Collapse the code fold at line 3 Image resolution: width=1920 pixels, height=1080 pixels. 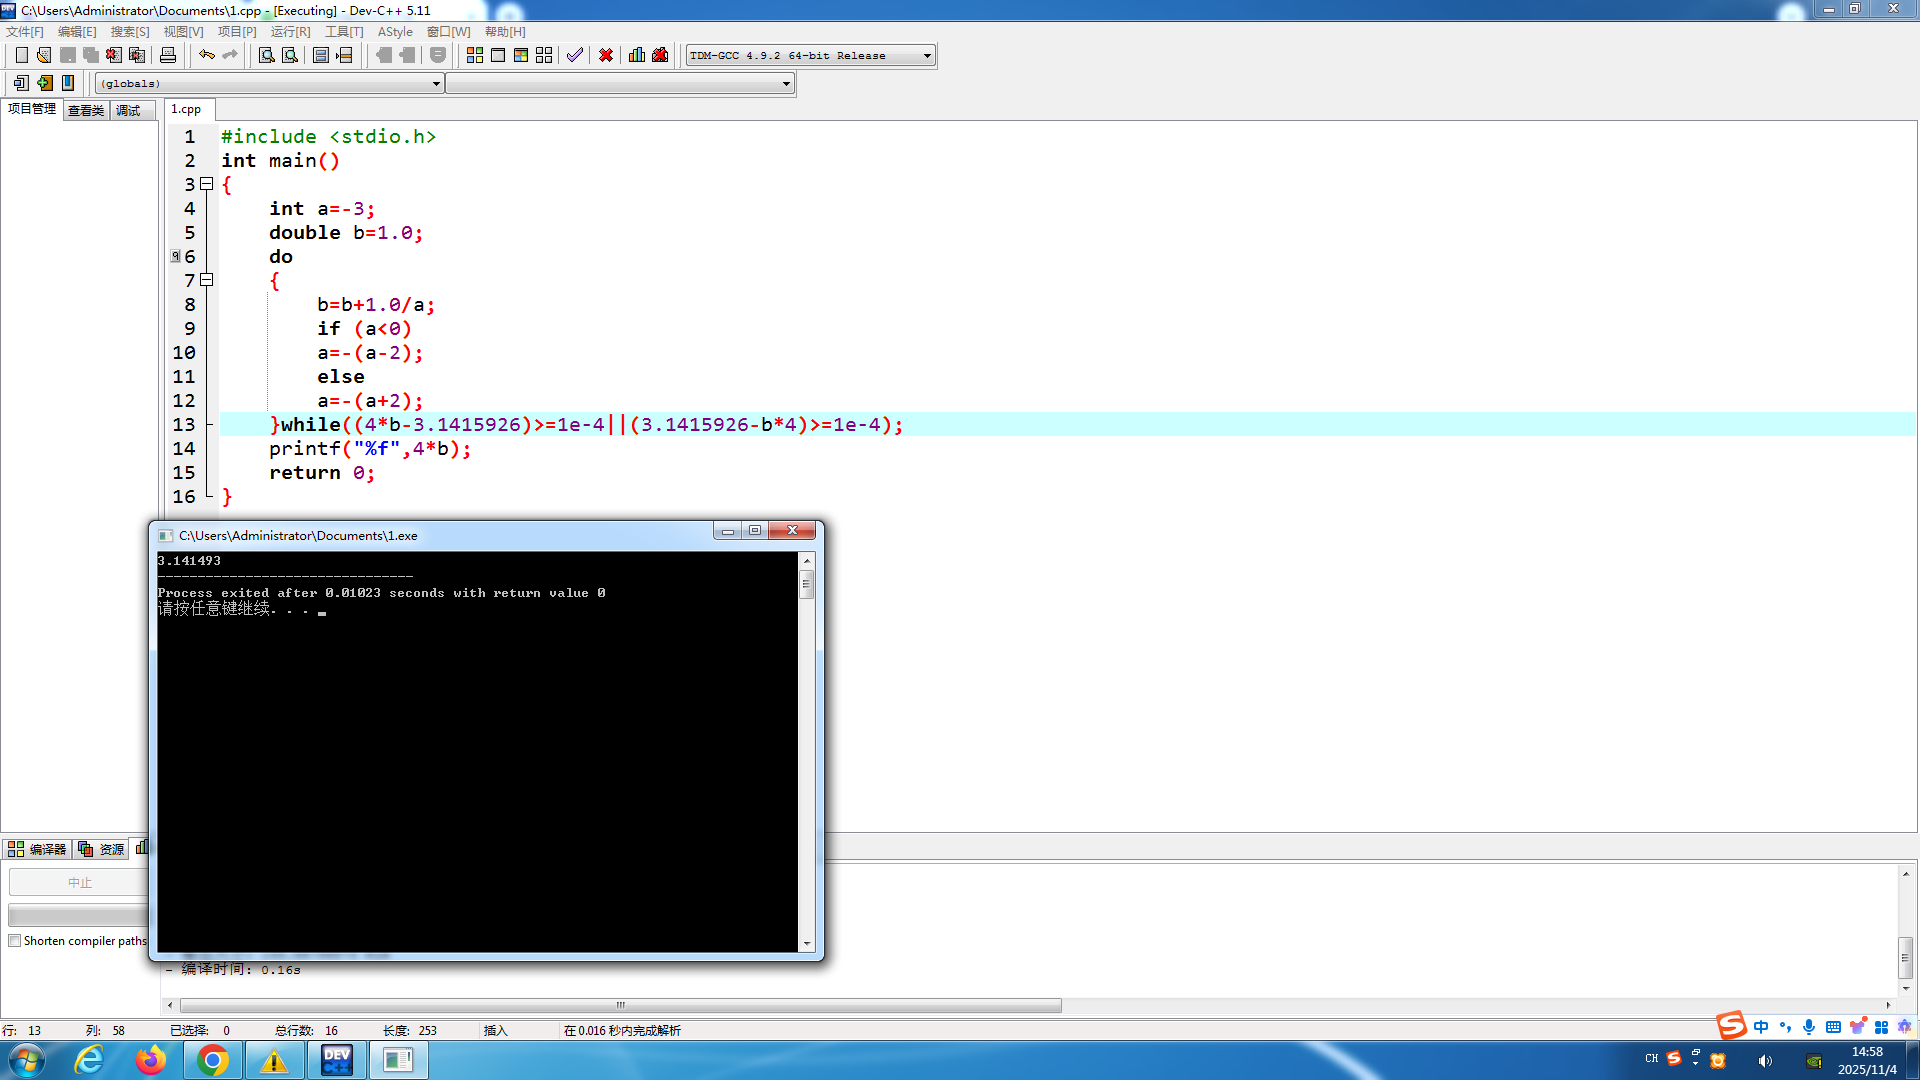click(207, 184)
